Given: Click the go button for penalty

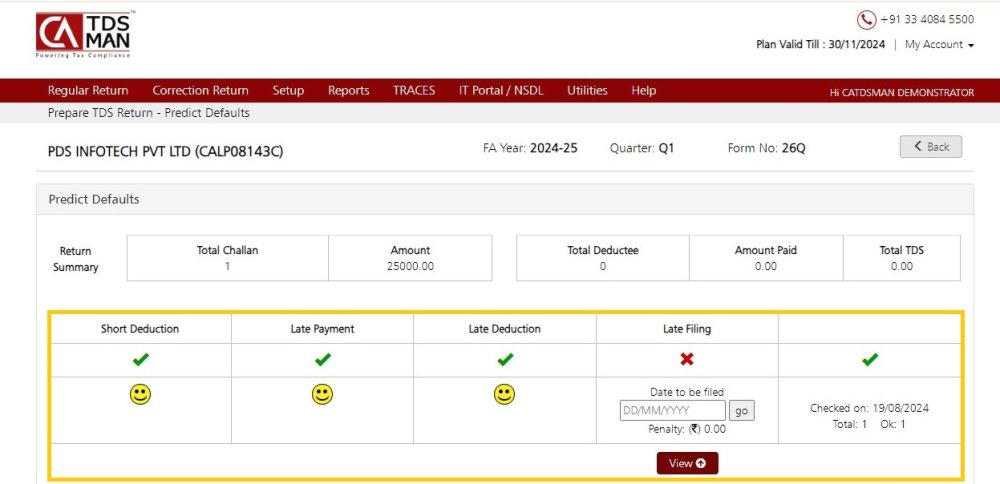Looking at the screenshot, I should 742,411.
